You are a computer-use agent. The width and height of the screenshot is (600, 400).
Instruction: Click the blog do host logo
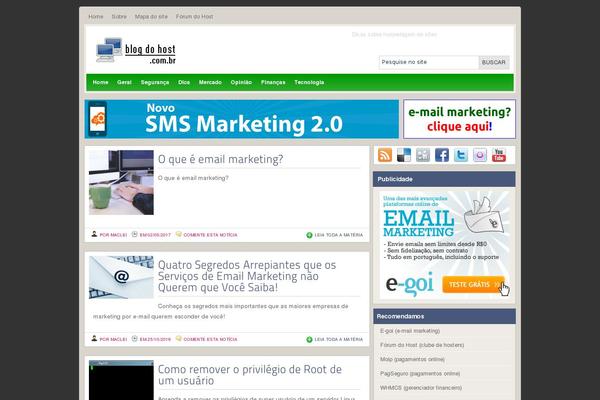tap(136, 50)
